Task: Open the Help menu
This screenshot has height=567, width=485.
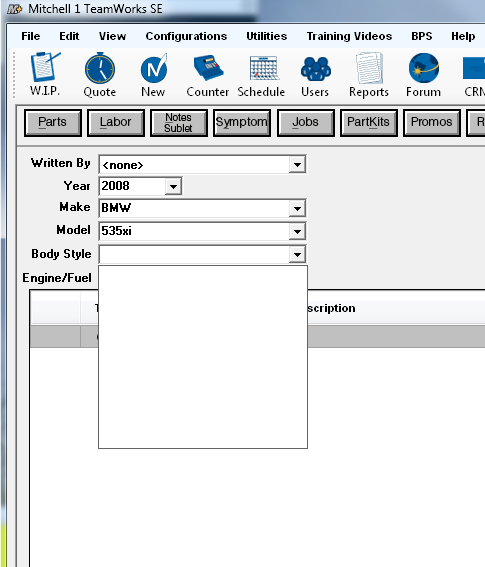Action: pyautogui.click(x=463, y=36)
